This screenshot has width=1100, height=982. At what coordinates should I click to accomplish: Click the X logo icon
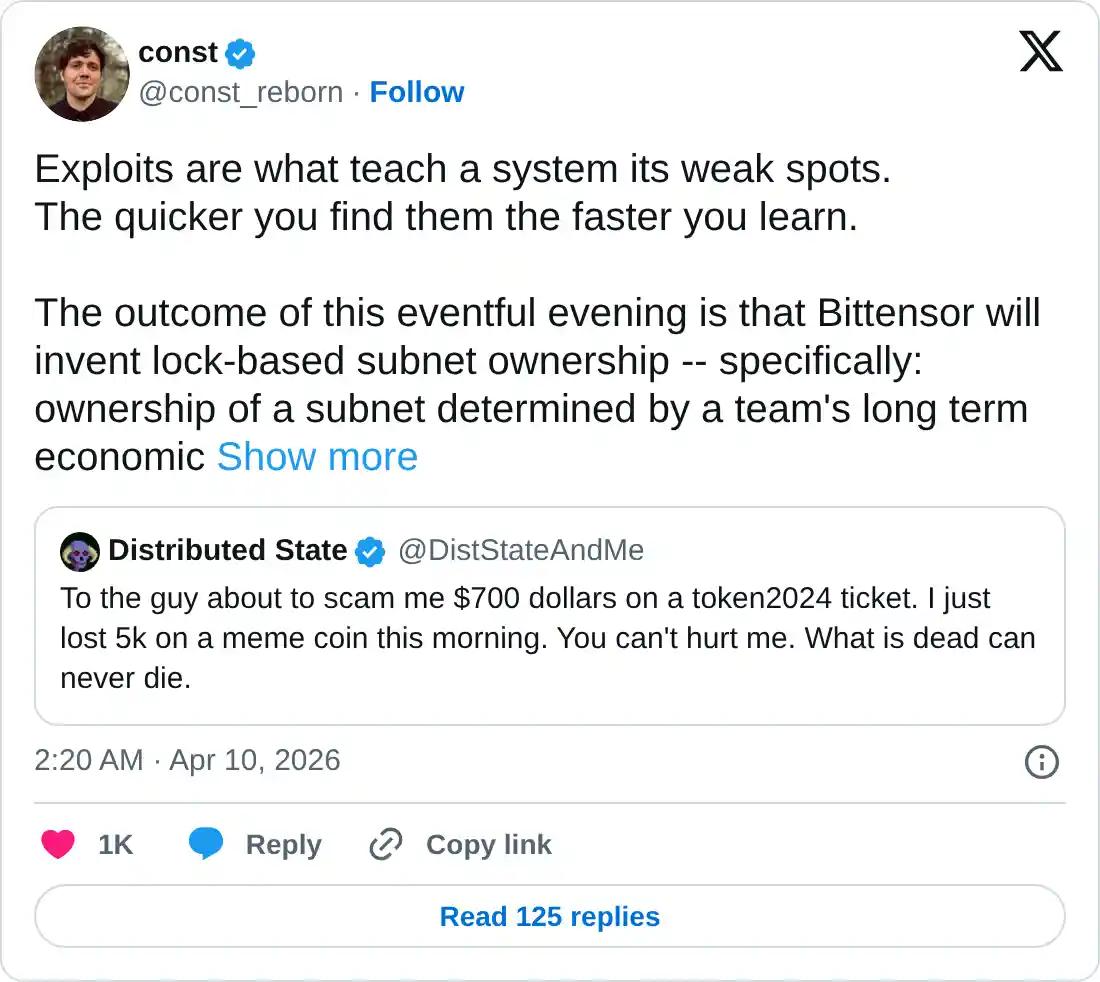coord(1041,51)
